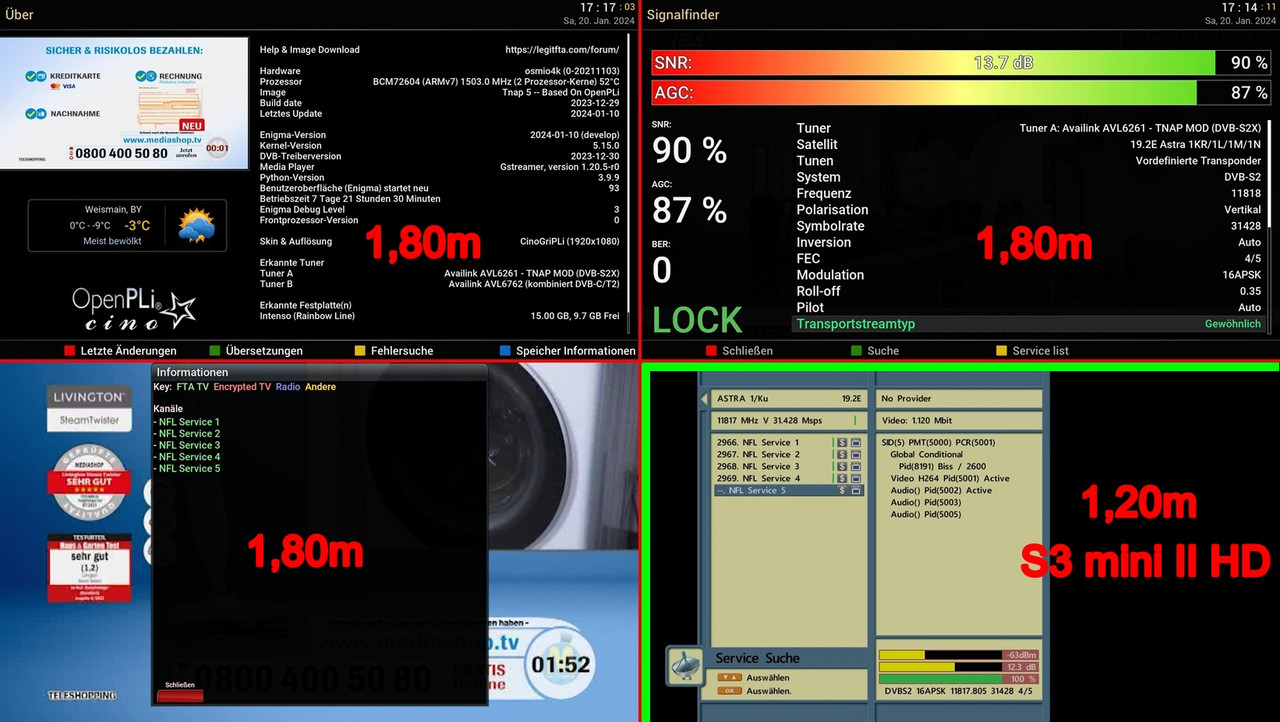Click 'Pid(8191) Biss / 2600' line

[x=941, y=466]
